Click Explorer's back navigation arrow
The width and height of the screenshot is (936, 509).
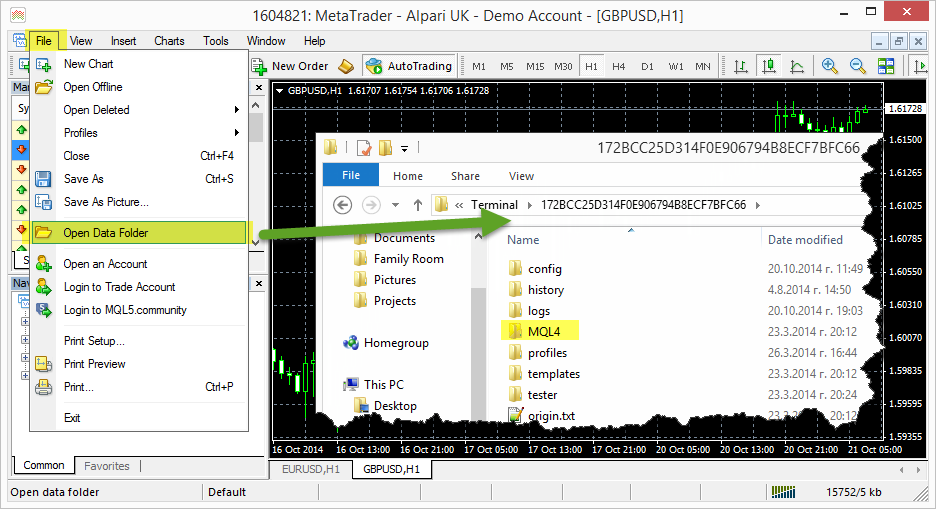[x=342, y=205]
